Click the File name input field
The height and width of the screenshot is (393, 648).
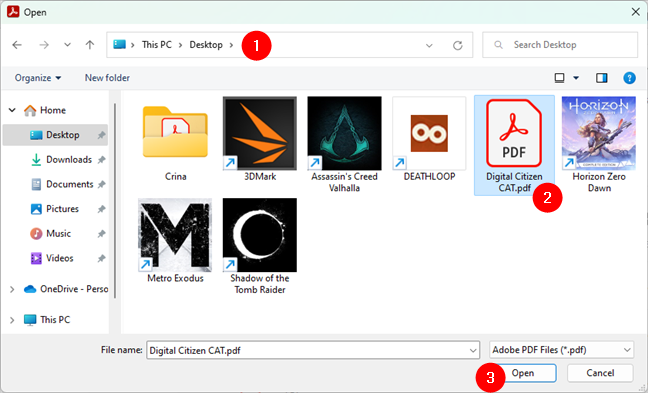coord(307,350)
